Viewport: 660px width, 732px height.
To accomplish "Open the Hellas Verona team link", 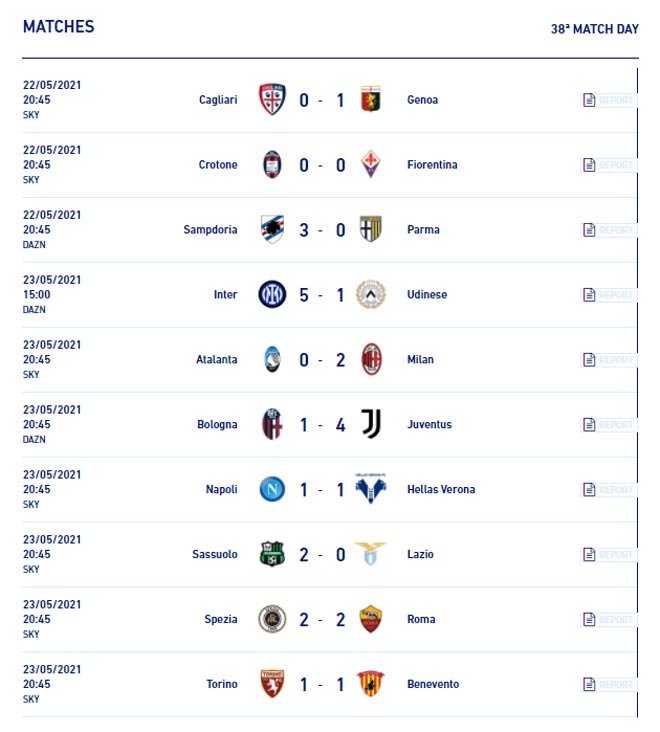I will (x=441, y=489).
